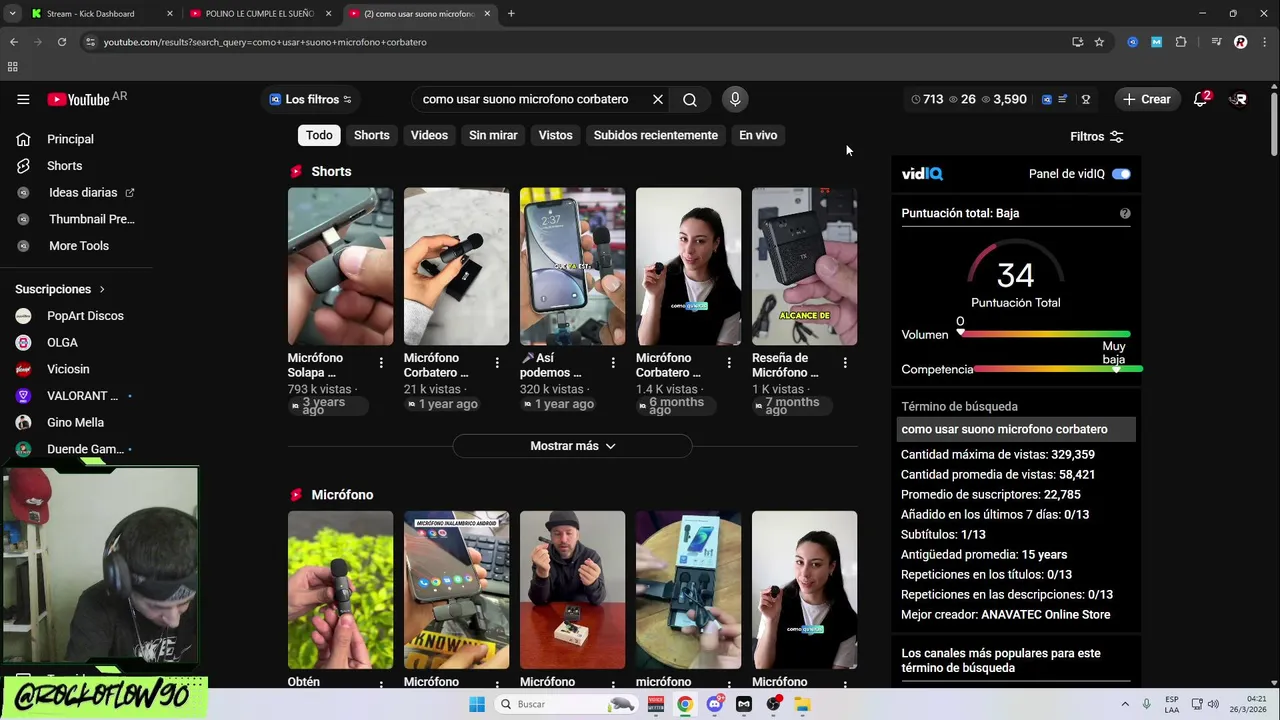Open the Chrome apps grid in bookmarks bar
This screenshot has width=1280, height=720.
[12, 67]
